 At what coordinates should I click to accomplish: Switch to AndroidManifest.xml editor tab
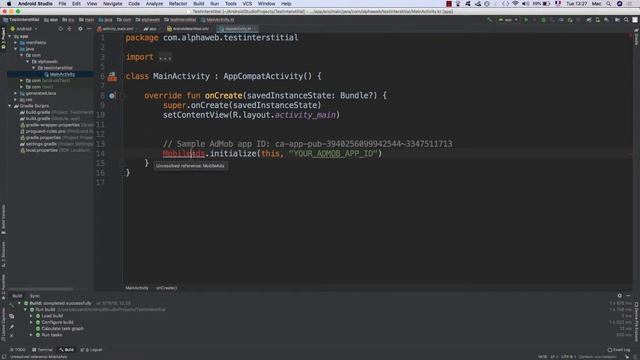[x=190, y=29]
